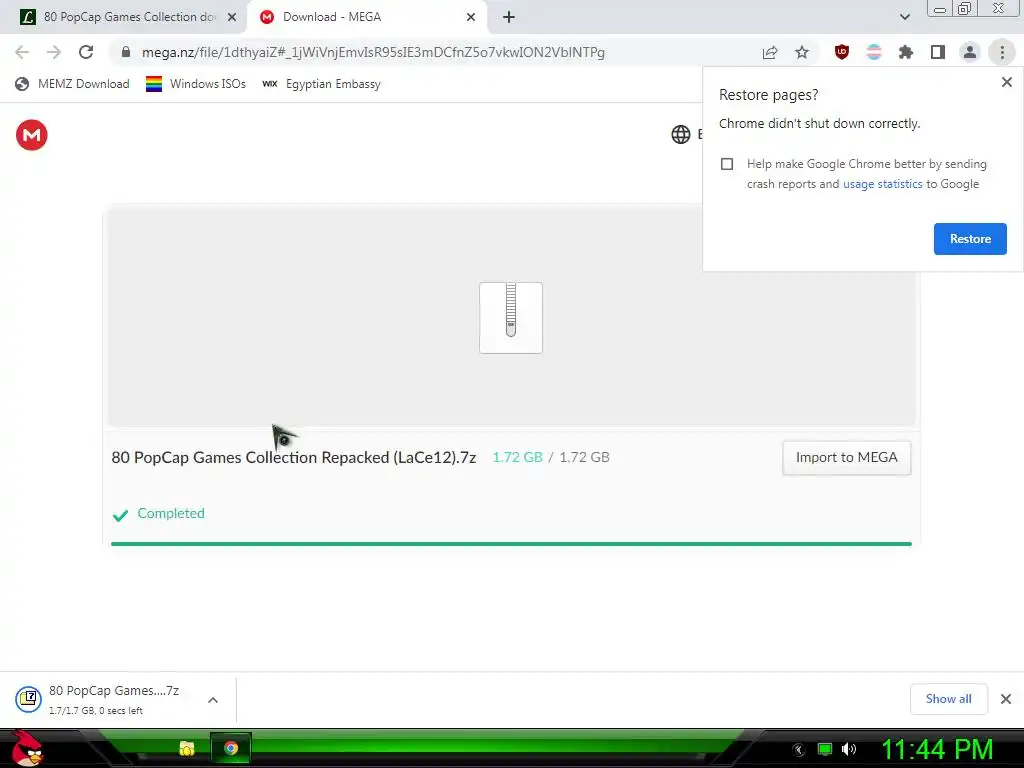The width and height of the screenshot is (1024, 768).
Task: Open the uBlock Origin extension
Action: (x=842, y=52)
